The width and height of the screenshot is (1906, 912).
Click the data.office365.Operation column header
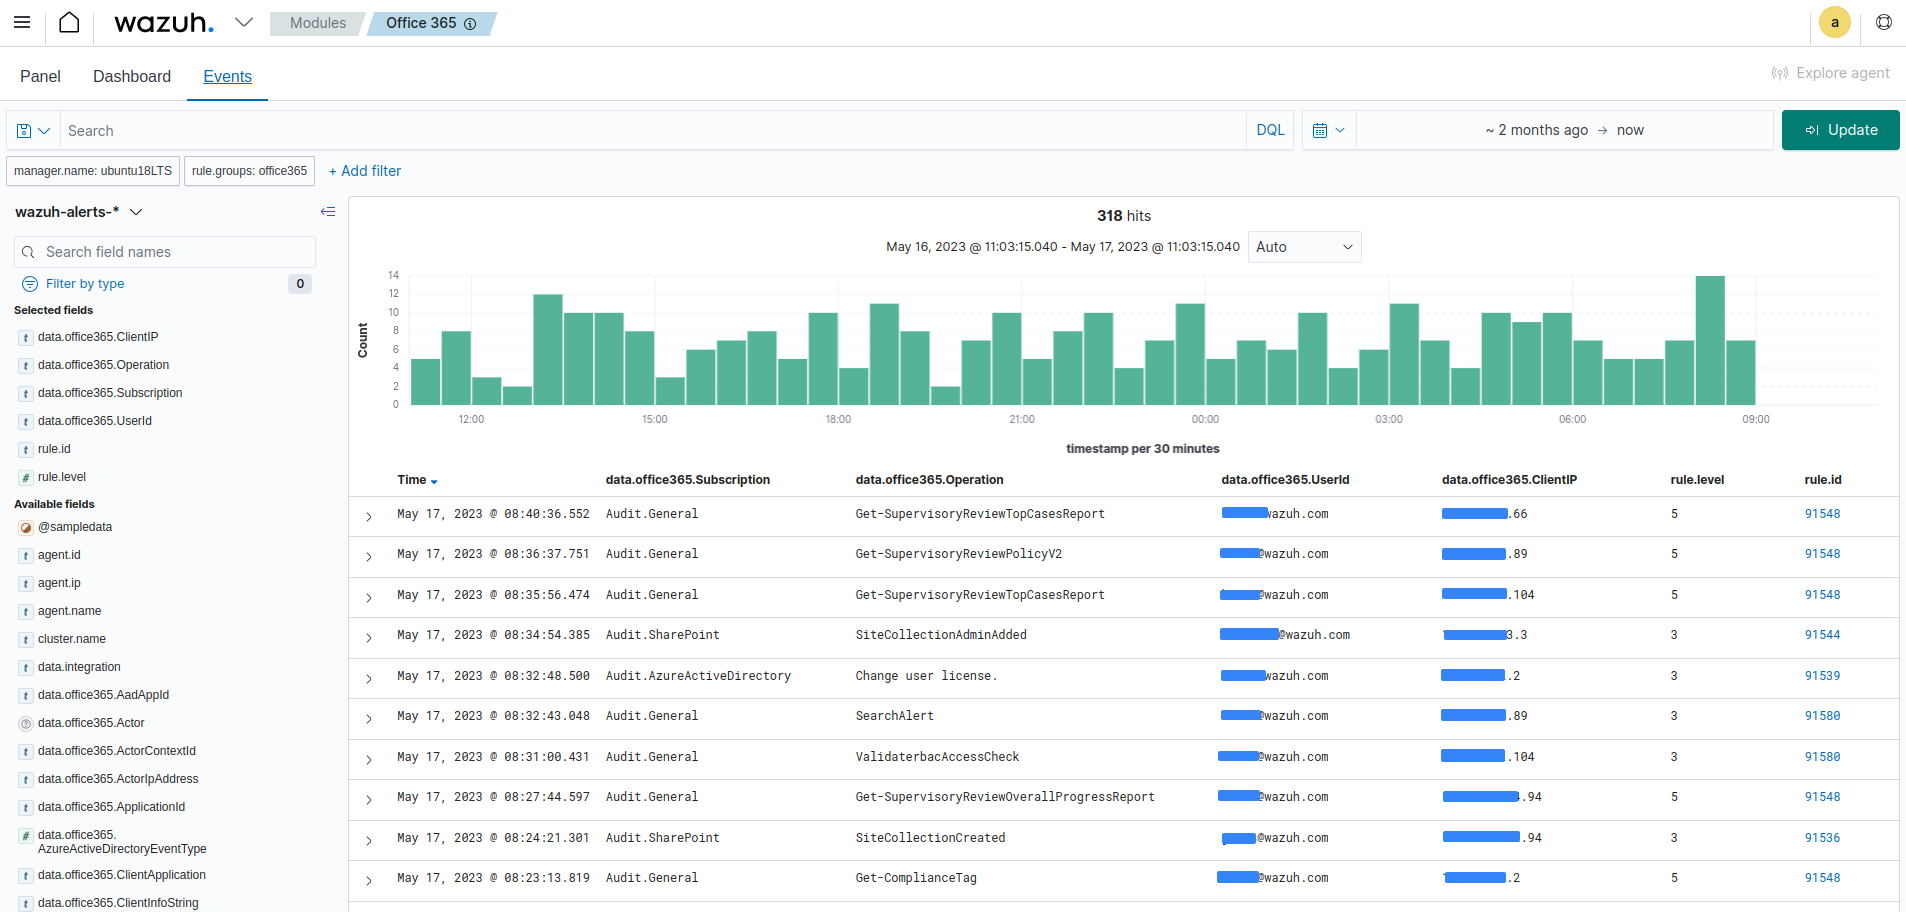(x=929, y=480)
